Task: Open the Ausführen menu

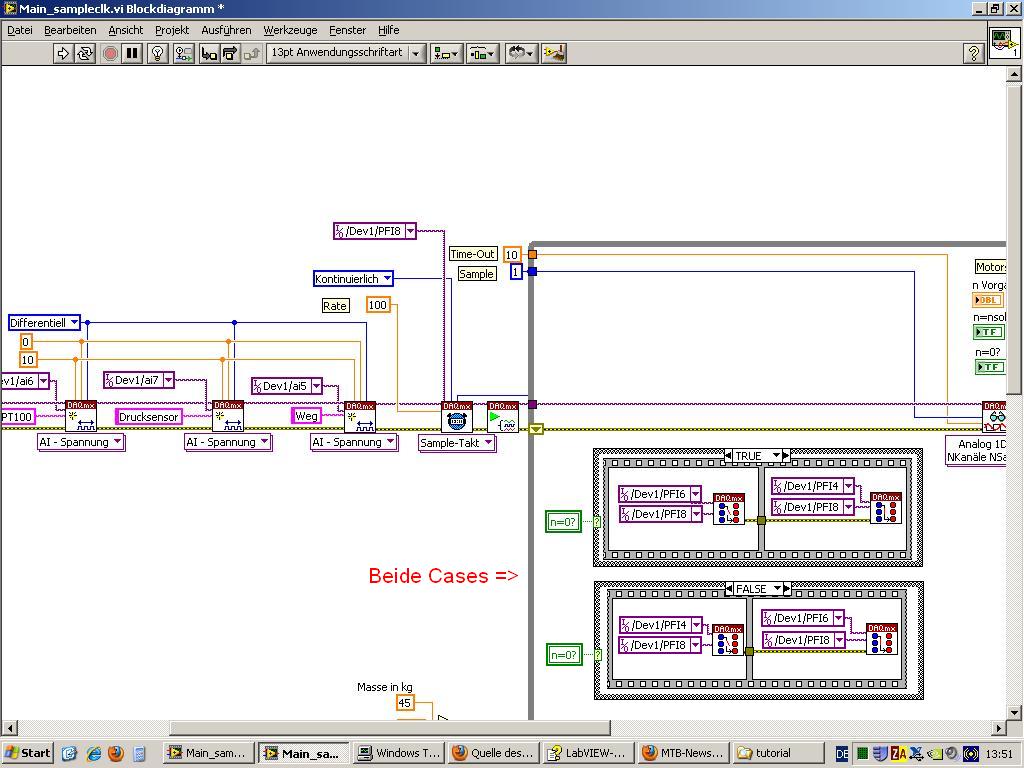Action: [x=226, y=30]
